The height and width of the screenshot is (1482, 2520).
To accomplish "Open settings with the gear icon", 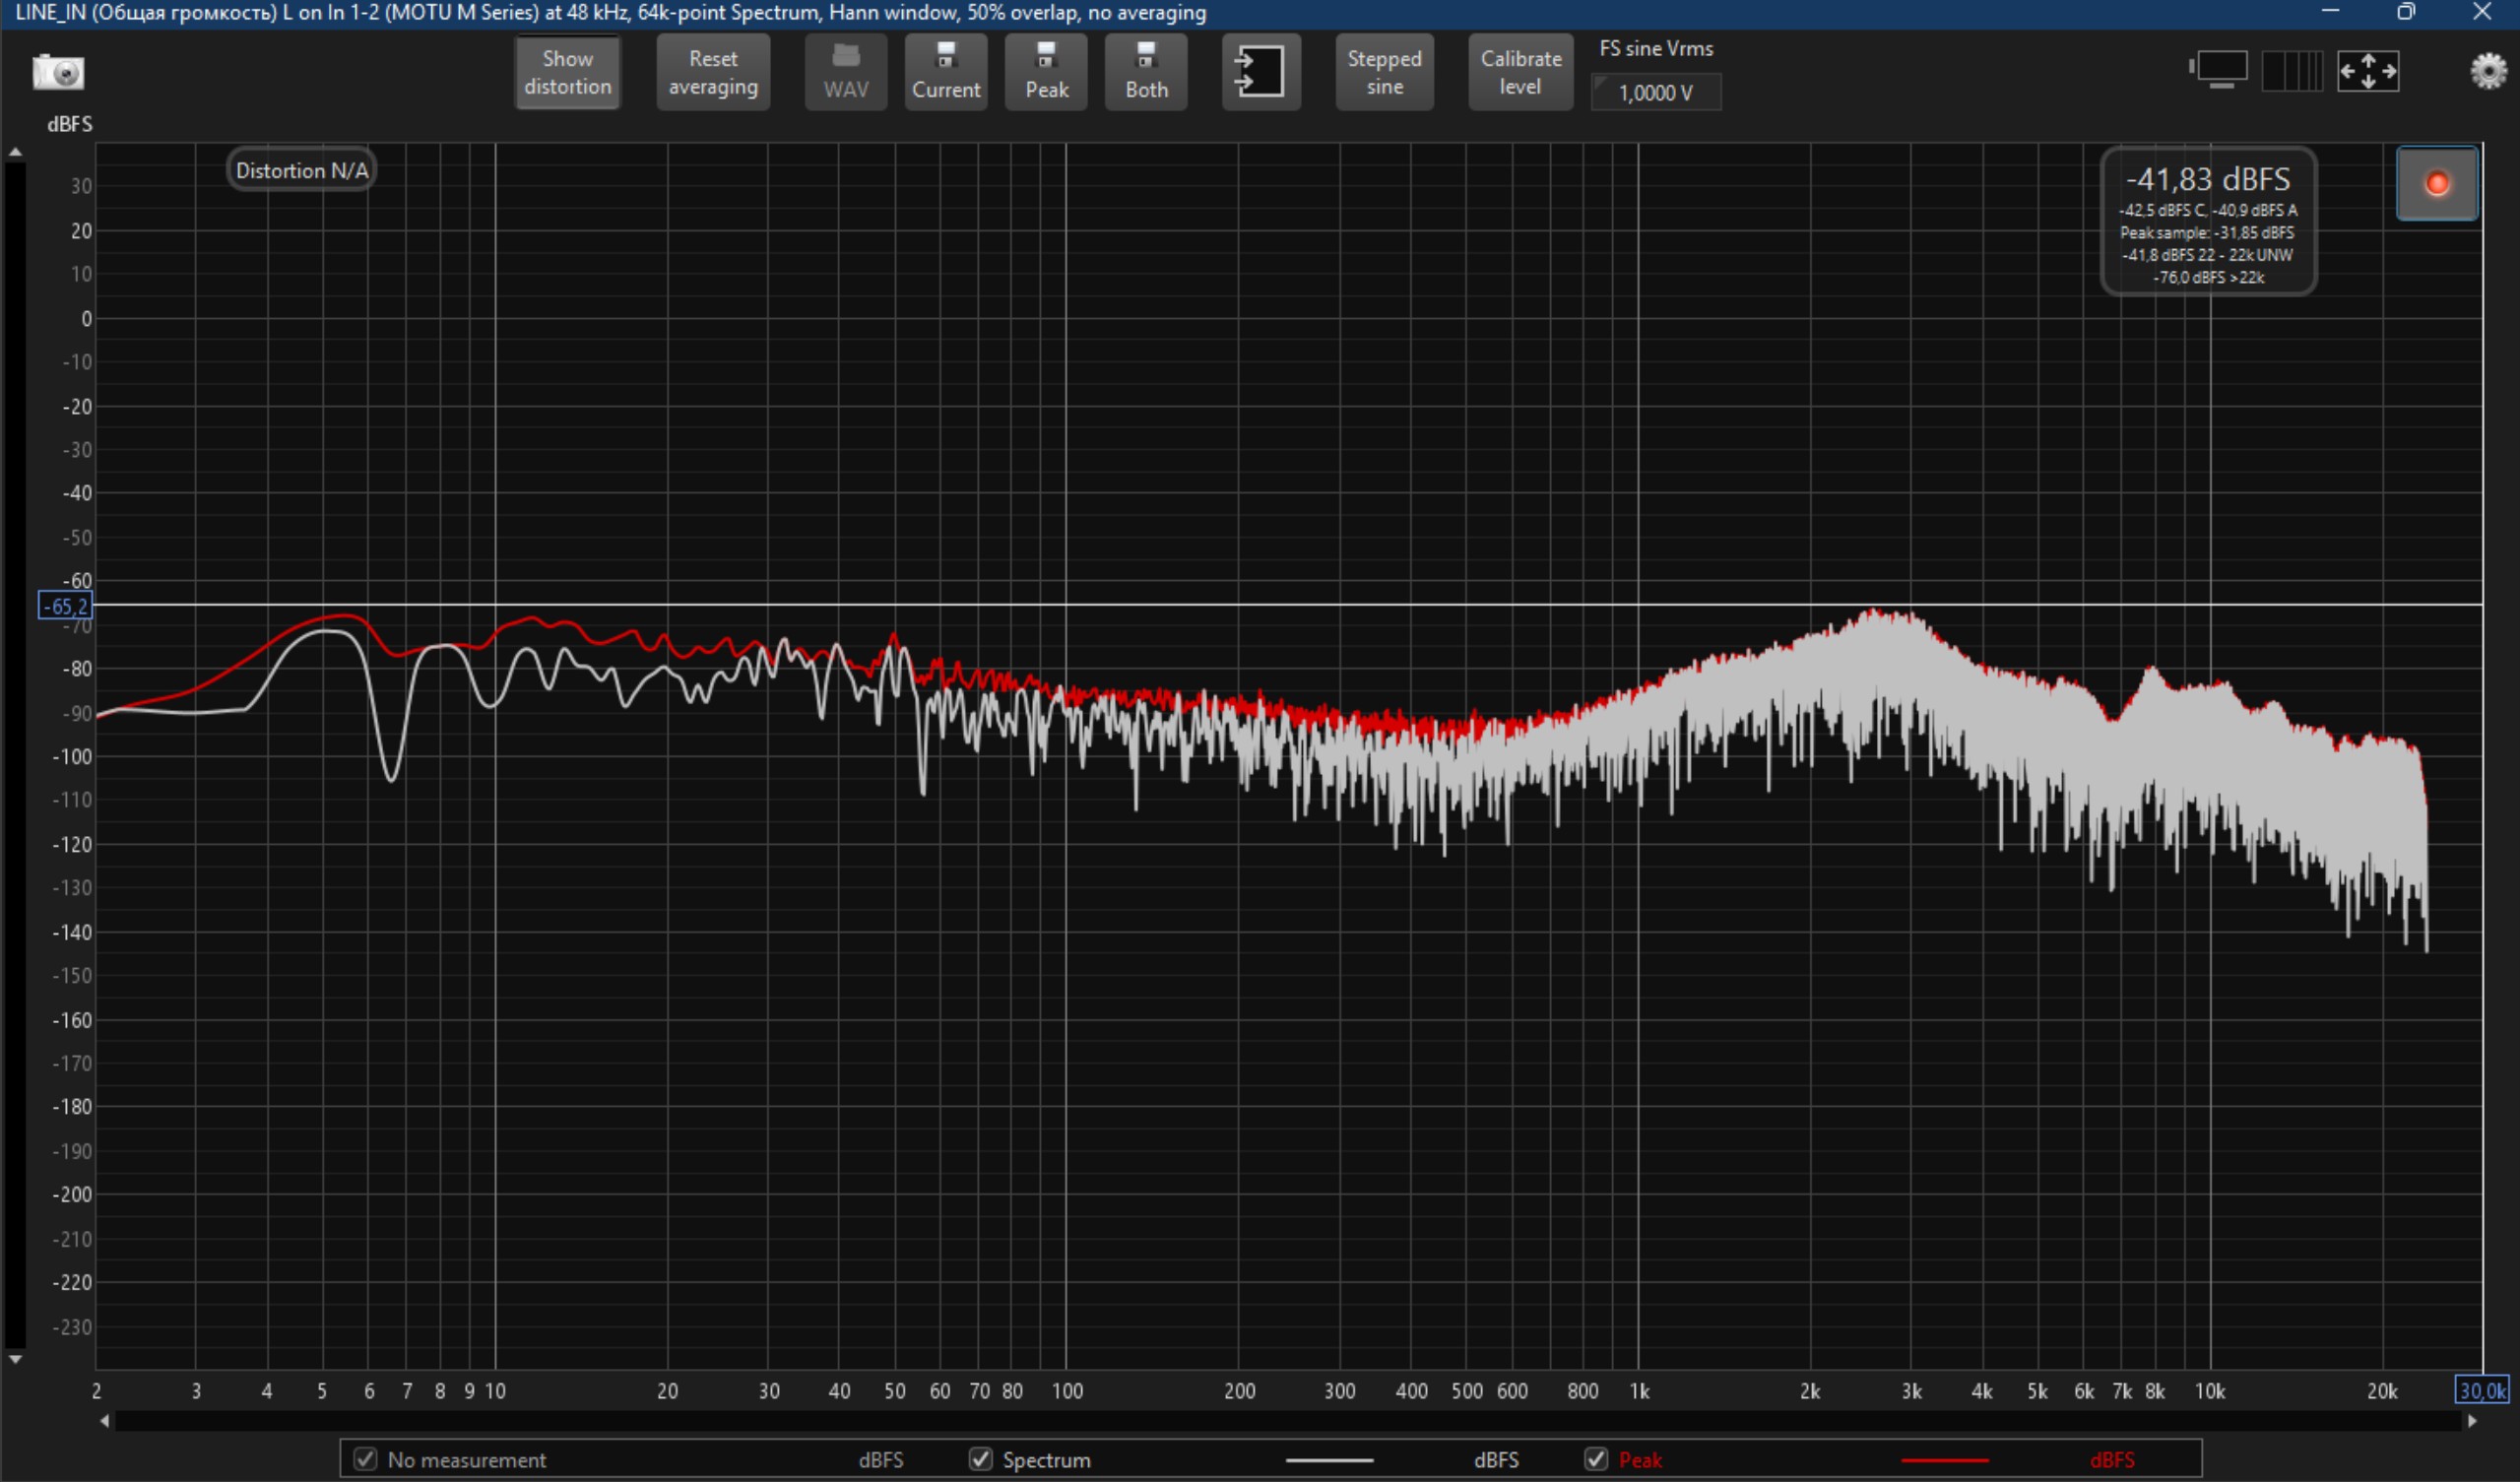I will pyautogui.click(x=2488, y=71).
